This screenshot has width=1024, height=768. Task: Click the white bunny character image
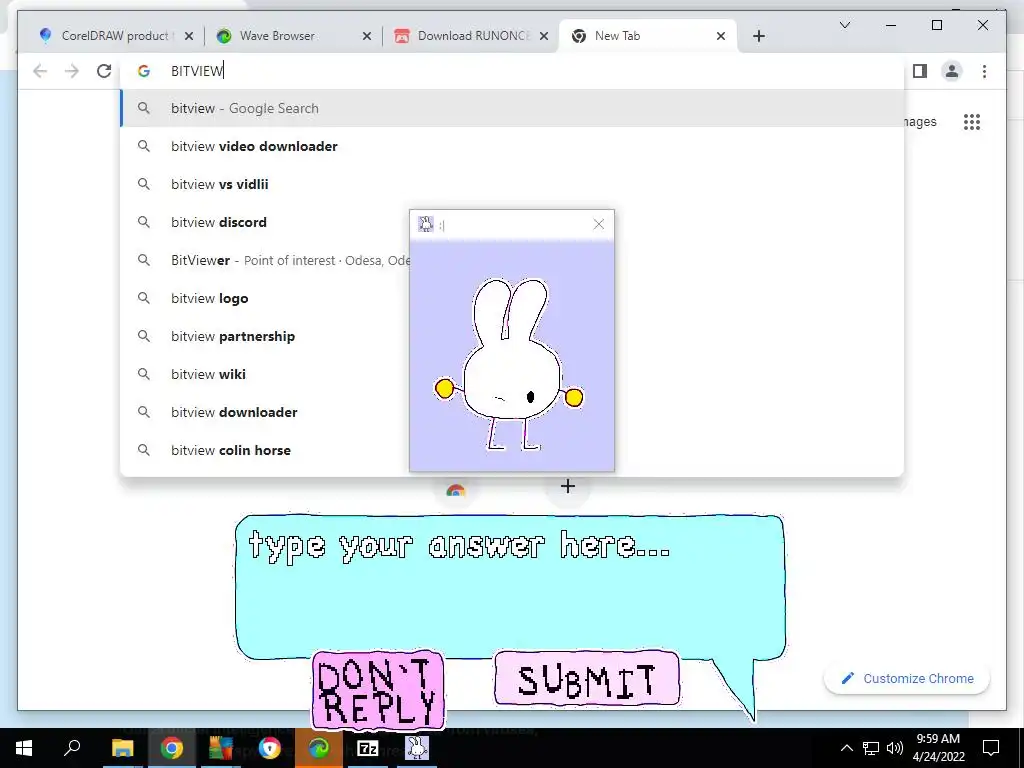click(509, 364)
